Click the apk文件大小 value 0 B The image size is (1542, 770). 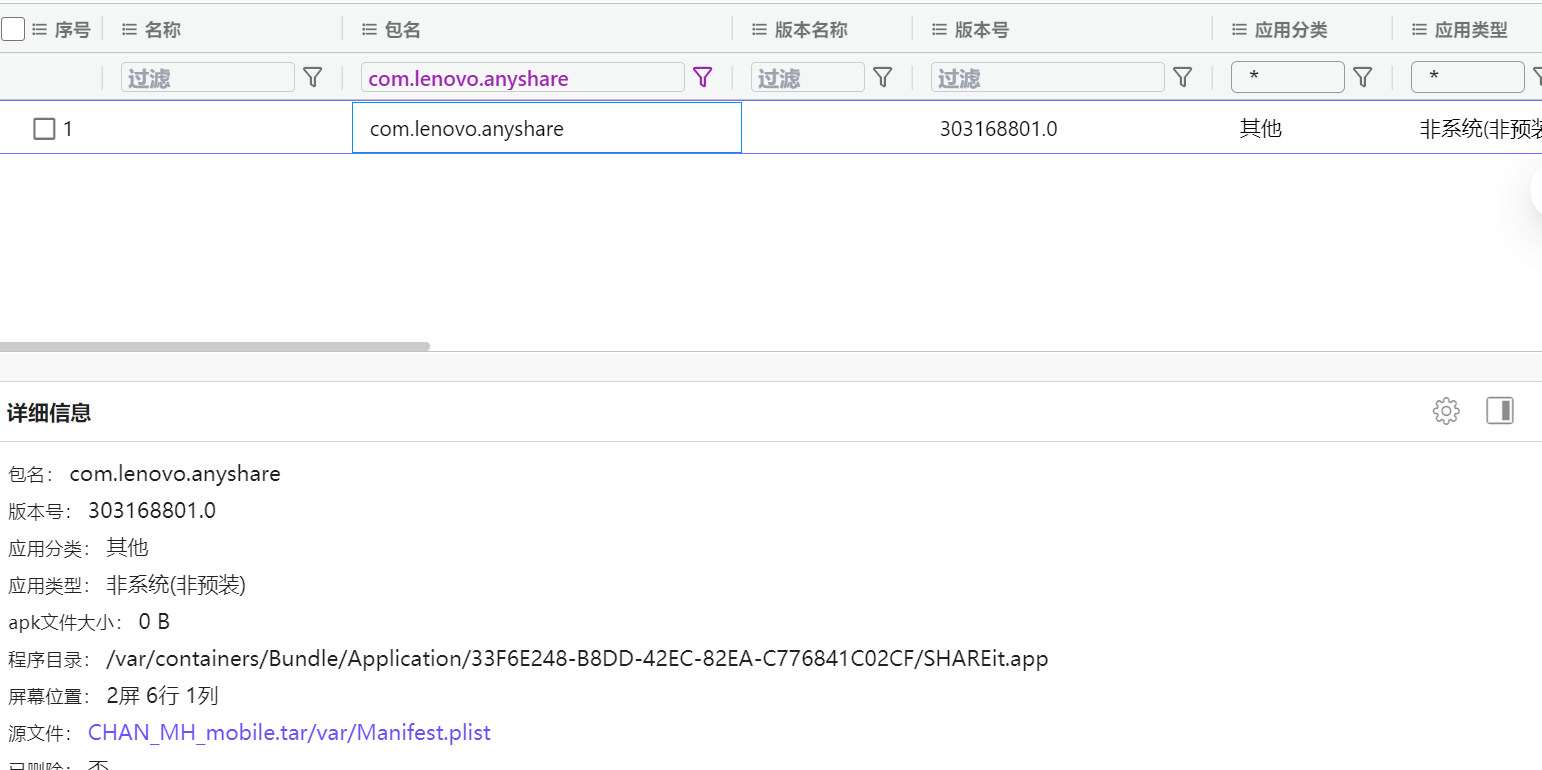(154, 622)
